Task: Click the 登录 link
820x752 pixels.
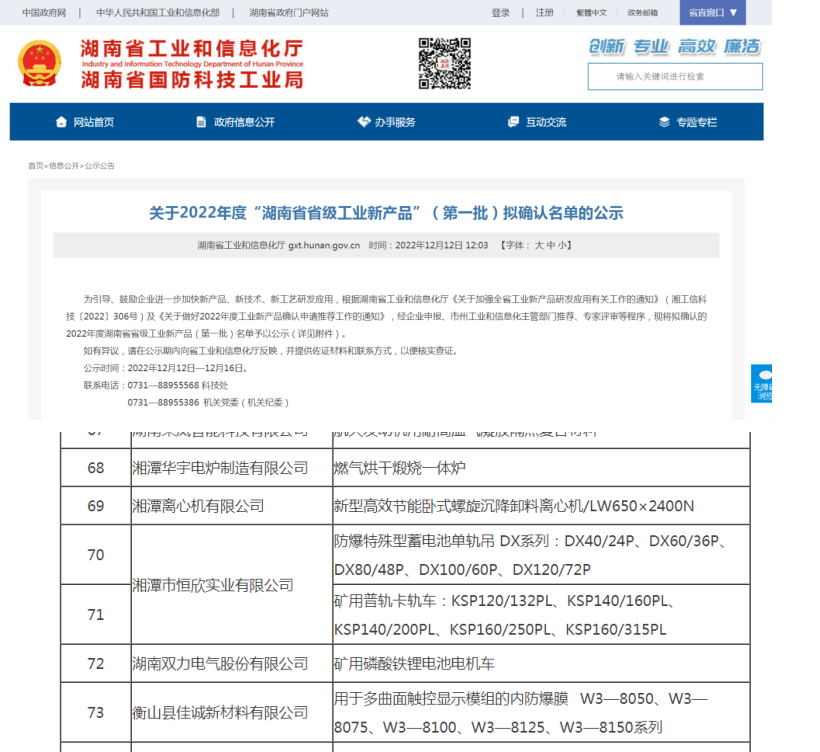Action: click(500, 13)
